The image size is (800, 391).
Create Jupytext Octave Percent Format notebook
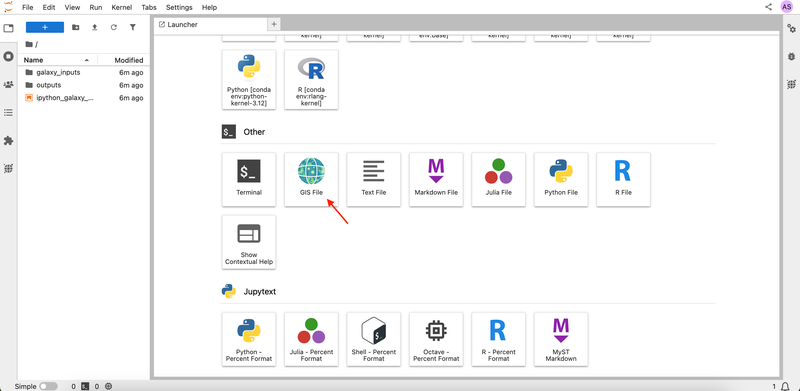(x=436, y=339)
